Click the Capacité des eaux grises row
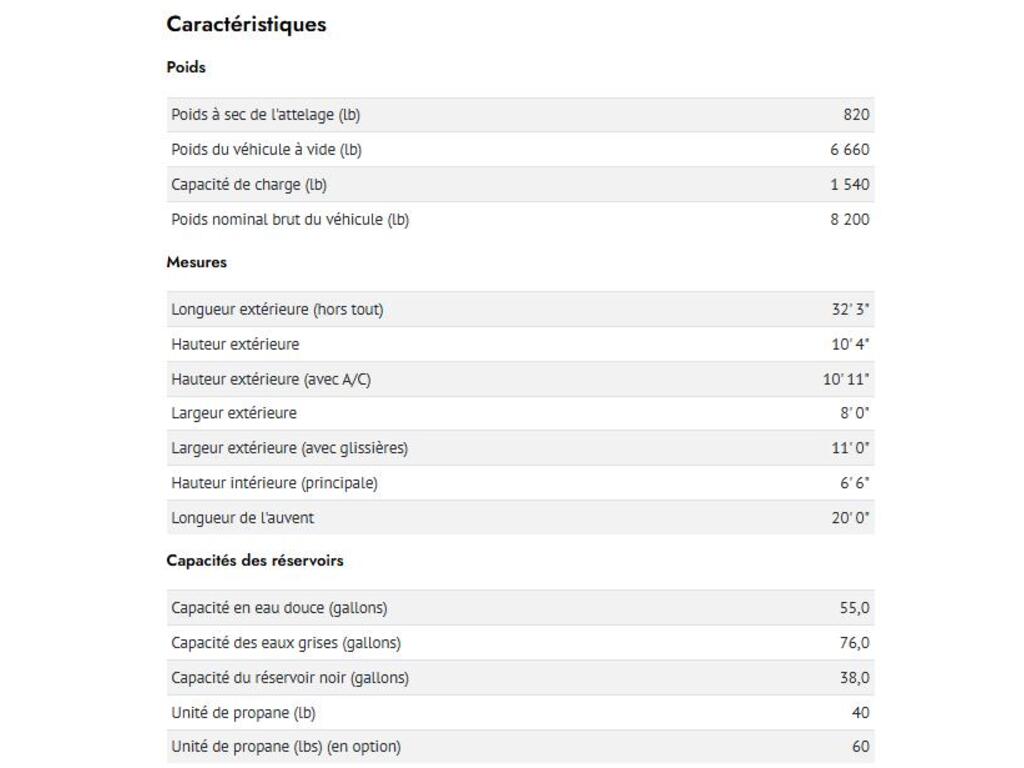The width and height of the screenshot is (1024, 768). (x=520, y=643)
